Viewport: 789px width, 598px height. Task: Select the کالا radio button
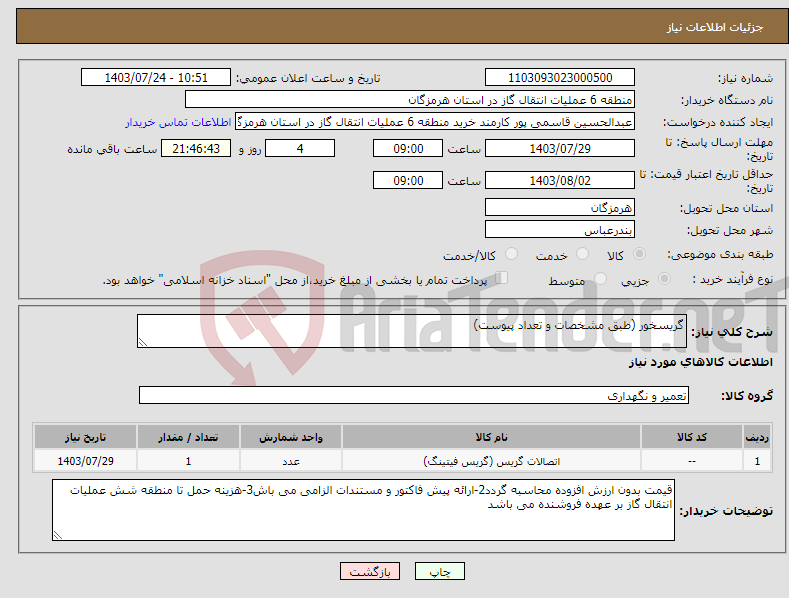640,254
